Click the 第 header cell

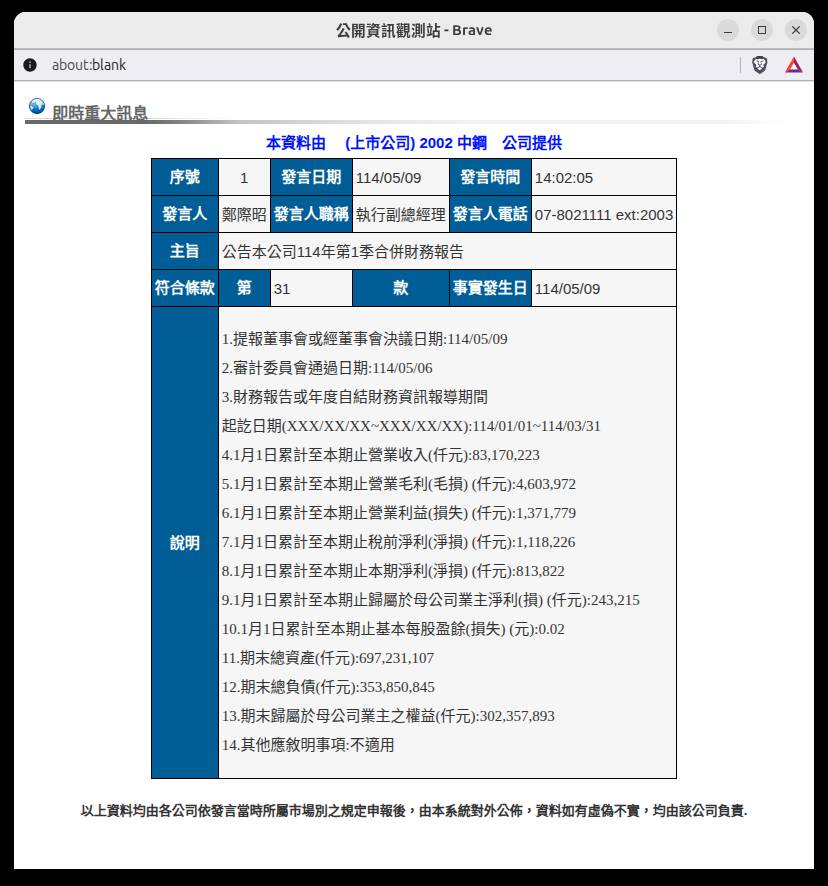click(244, 288)
